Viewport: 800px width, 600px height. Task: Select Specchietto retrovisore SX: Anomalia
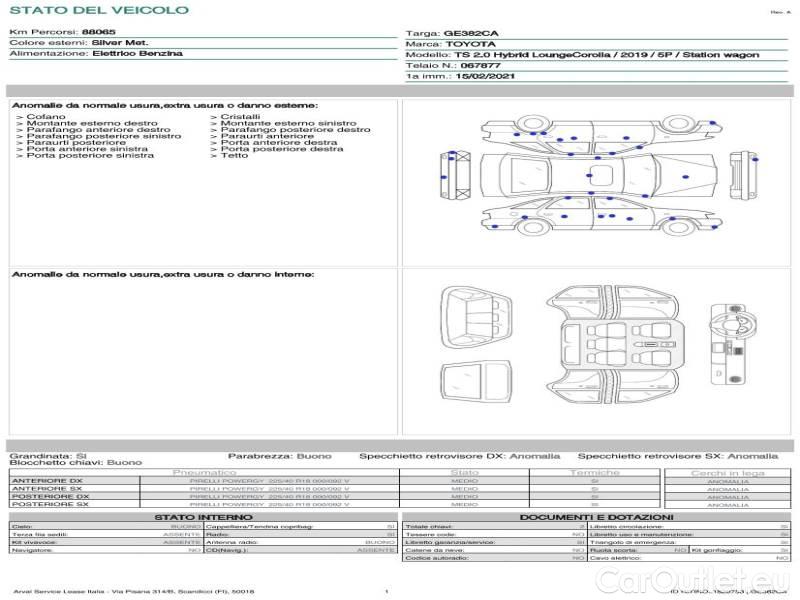(x=678, y=456)
